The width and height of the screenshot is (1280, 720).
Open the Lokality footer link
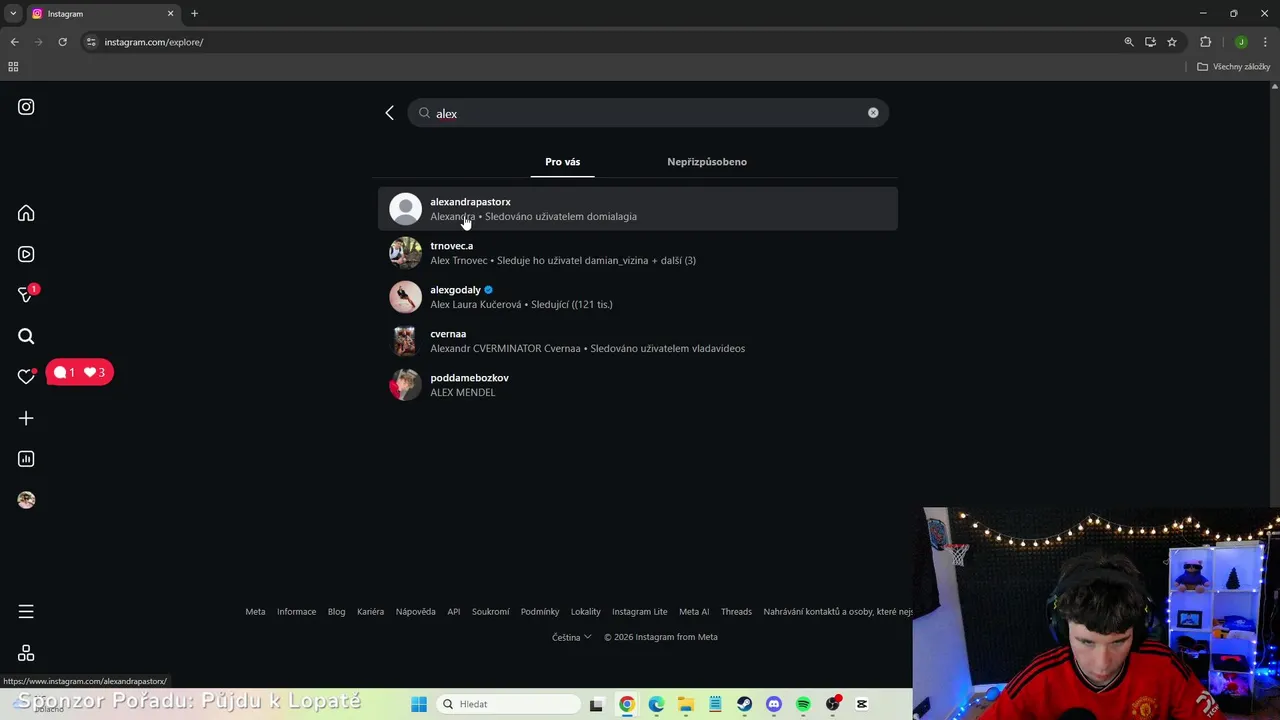pyautogui.click(x=585, y=612)
